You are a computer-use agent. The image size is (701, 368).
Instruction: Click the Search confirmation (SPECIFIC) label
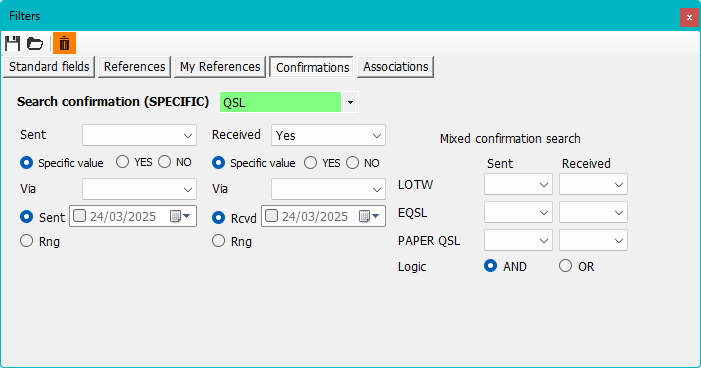(x=113, y=102)
